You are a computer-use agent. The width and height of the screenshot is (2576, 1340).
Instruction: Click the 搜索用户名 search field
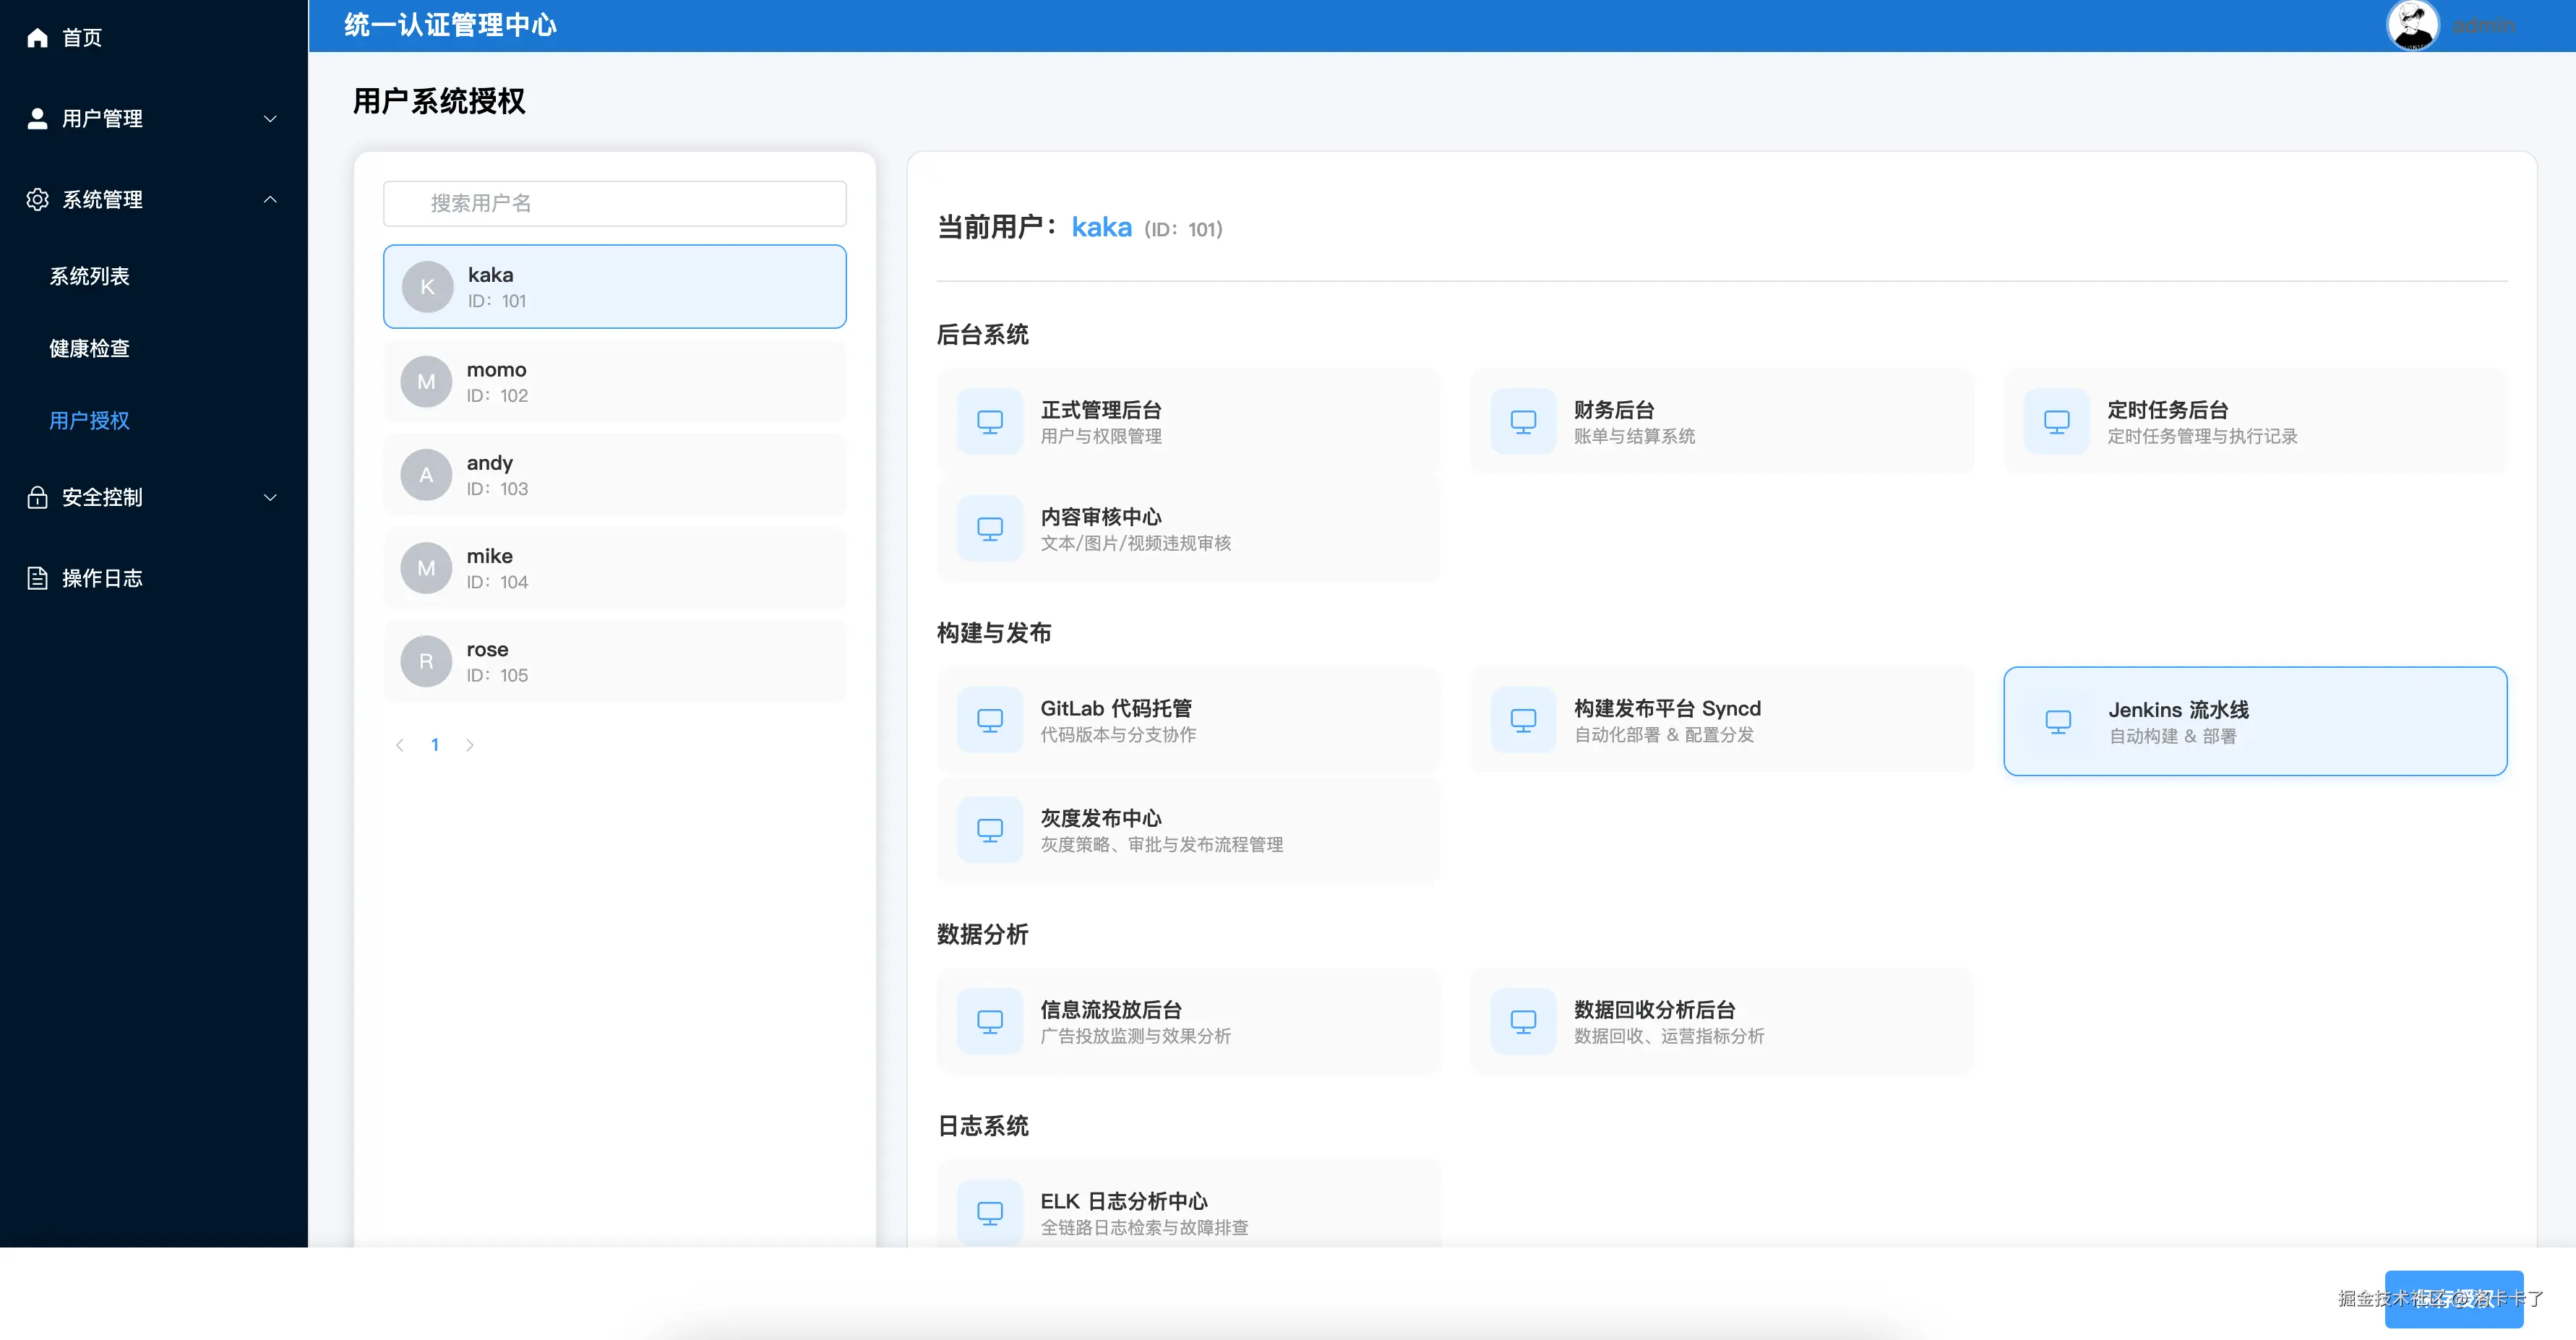pyautogui.click(x=614, y=204)
